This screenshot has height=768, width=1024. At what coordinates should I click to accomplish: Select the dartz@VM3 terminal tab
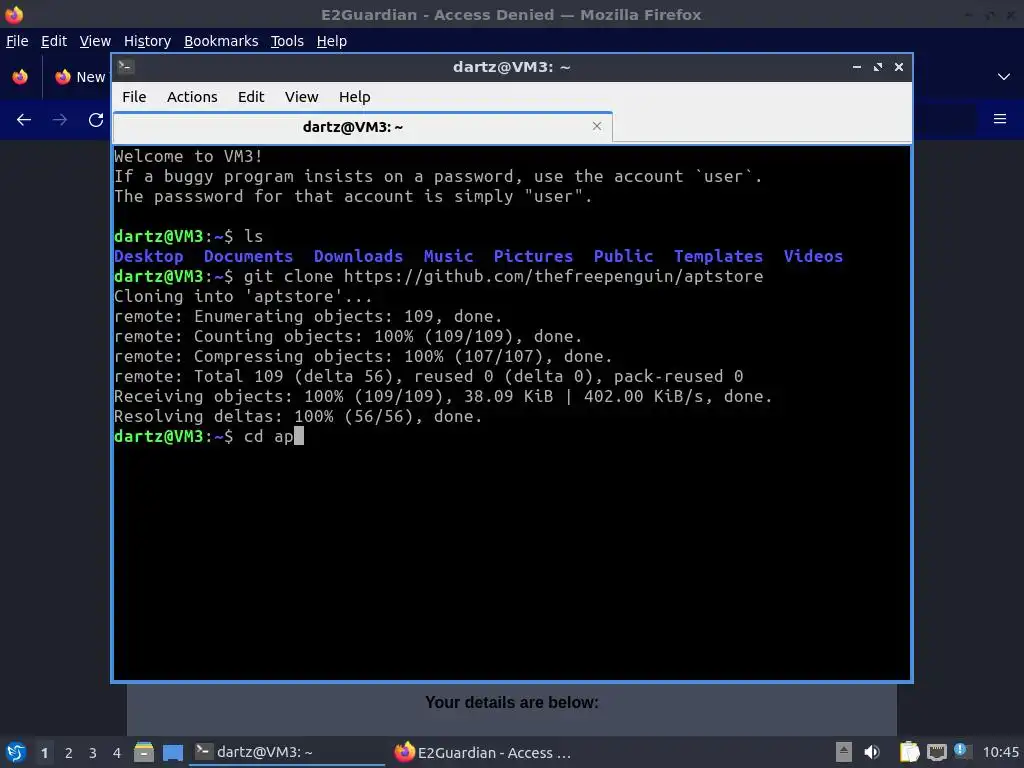[362, 127]
